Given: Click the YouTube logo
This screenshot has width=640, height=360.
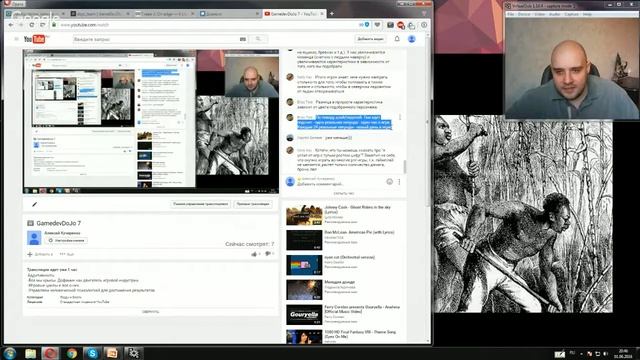Looking at the screenshot, I should pyautogui.click(x=36, y=39).
